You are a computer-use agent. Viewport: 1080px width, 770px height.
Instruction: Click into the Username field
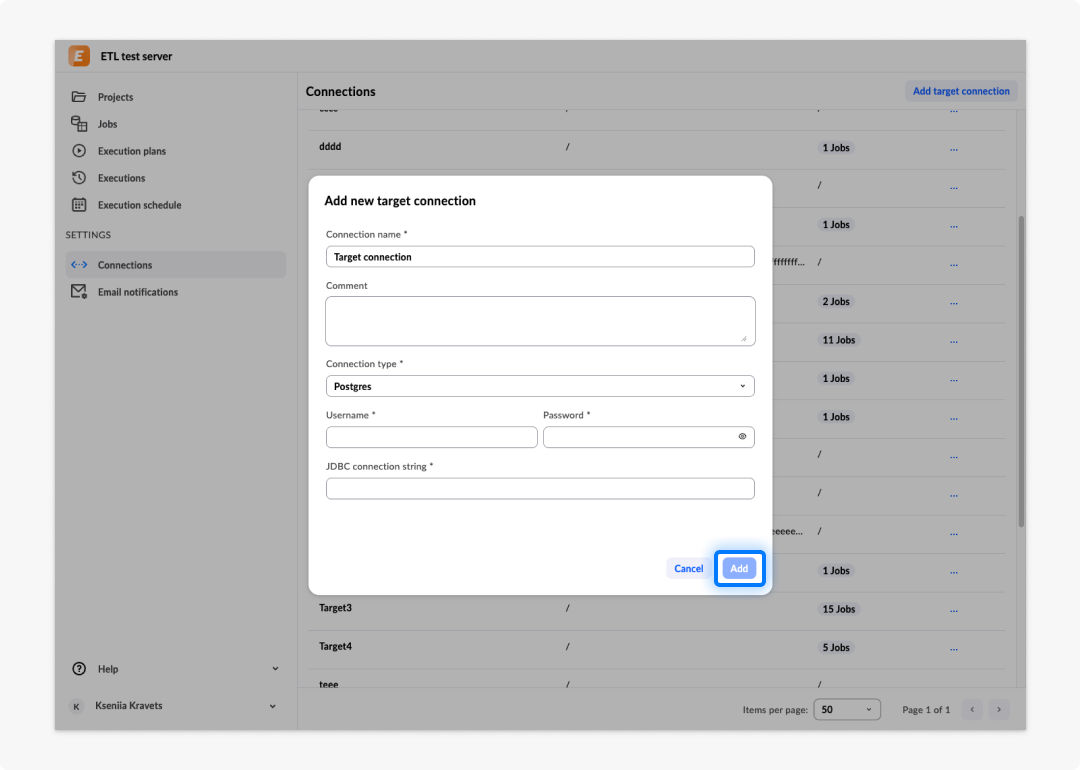coord(432,437)
